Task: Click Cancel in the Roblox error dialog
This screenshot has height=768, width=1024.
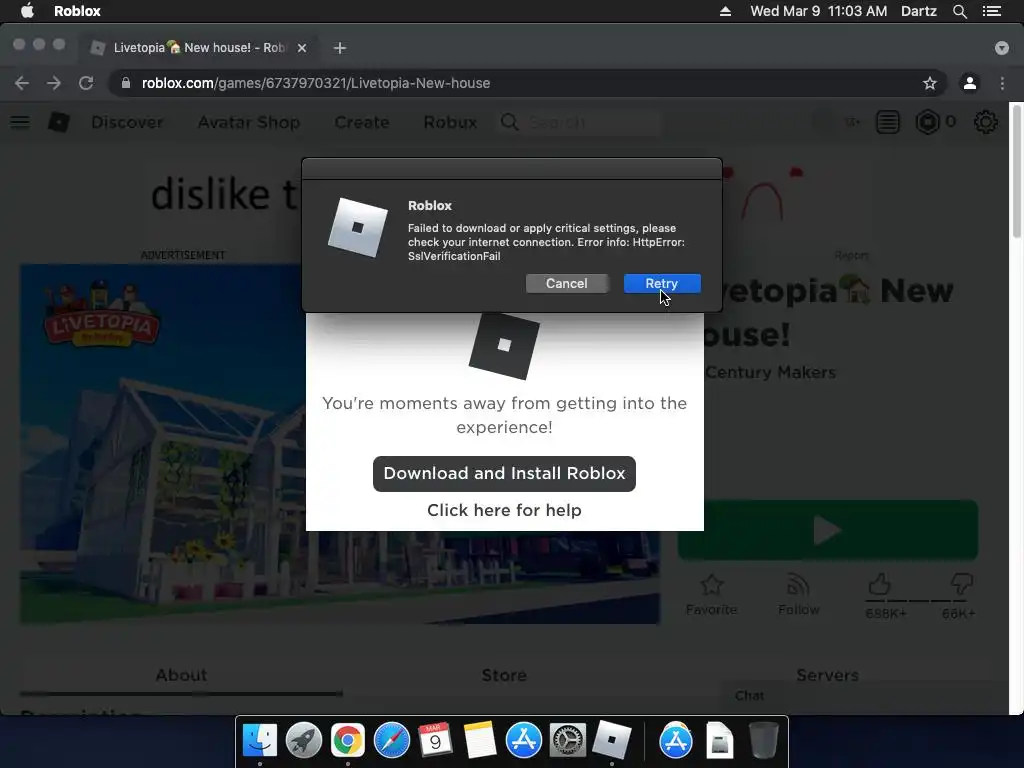Action: pyautogui.click(x=566, y=283)
